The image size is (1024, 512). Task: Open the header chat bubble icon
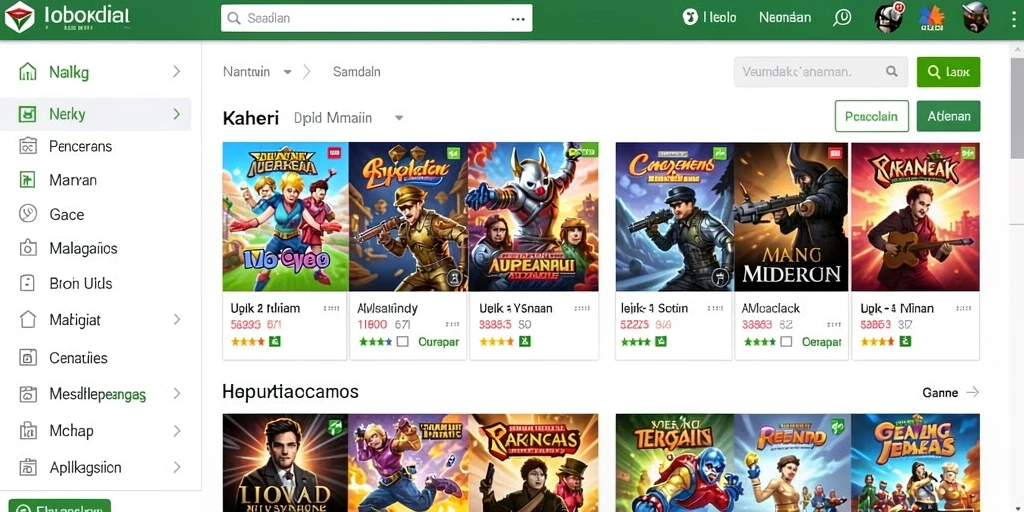click(842, 18)
